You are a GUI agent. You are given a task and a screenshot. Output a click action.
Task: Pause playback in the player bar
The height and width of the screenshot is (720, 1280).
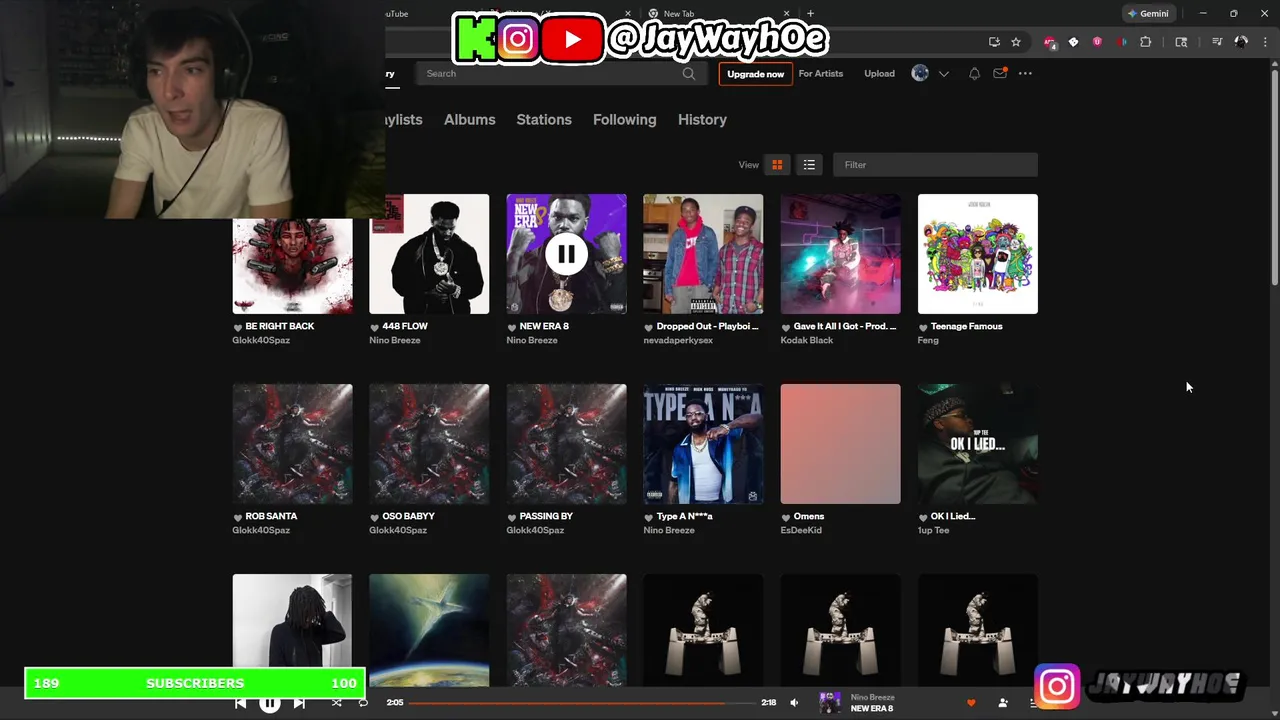tap(270, 703)
